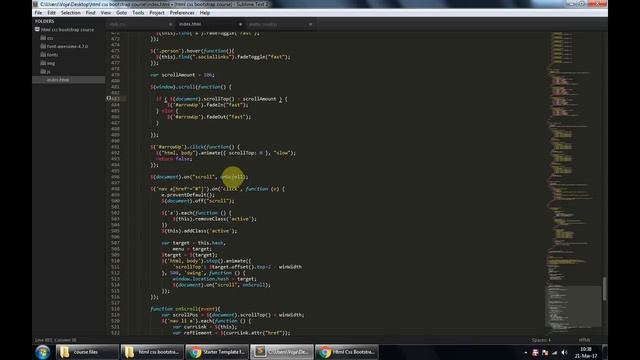The width and height of the screenshot is (640, 360).
Task: Close the third editor tab
Action: (x=311, y=24)
